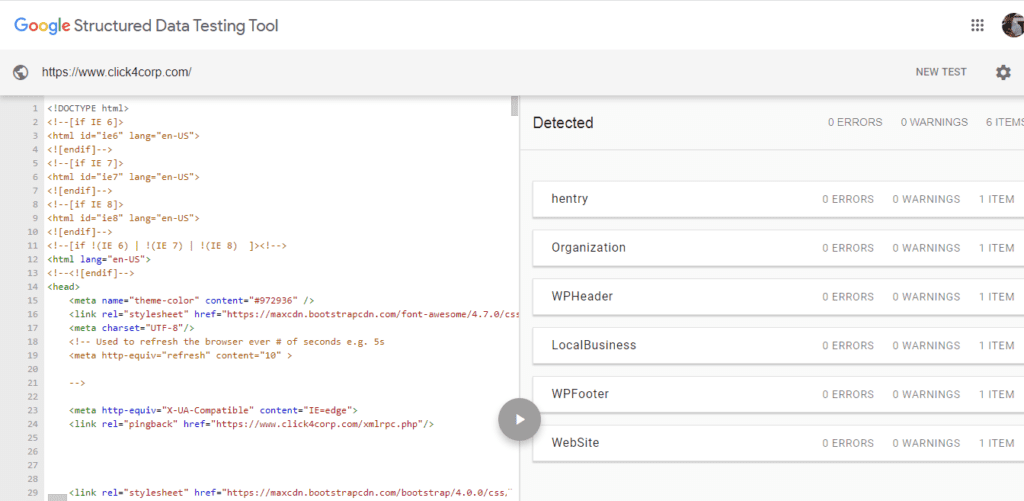Click the 1 ITEM text in Organization row

coord(997,248)
